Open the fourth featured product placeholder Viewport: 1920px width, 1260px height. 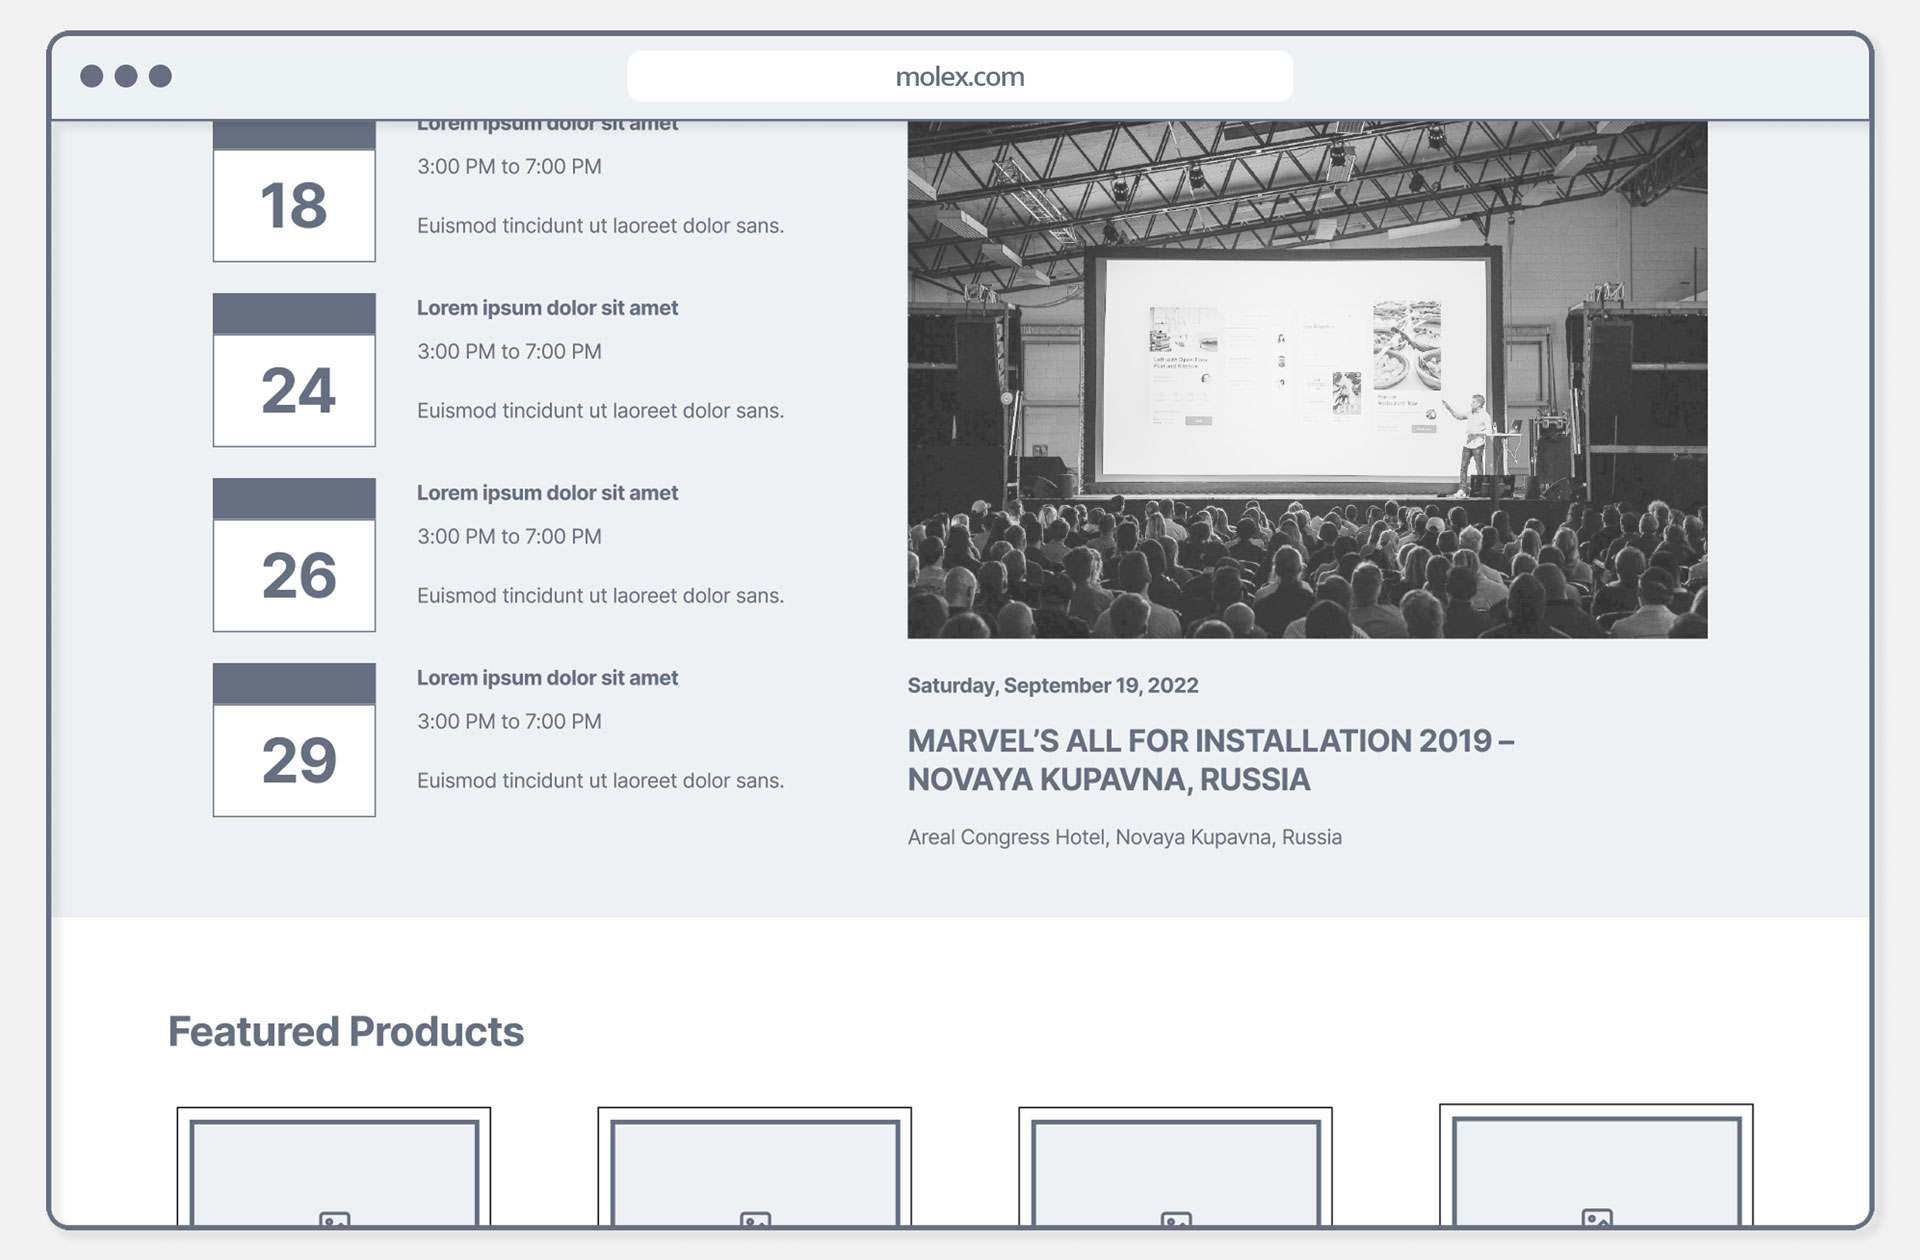point(1596,1165)
